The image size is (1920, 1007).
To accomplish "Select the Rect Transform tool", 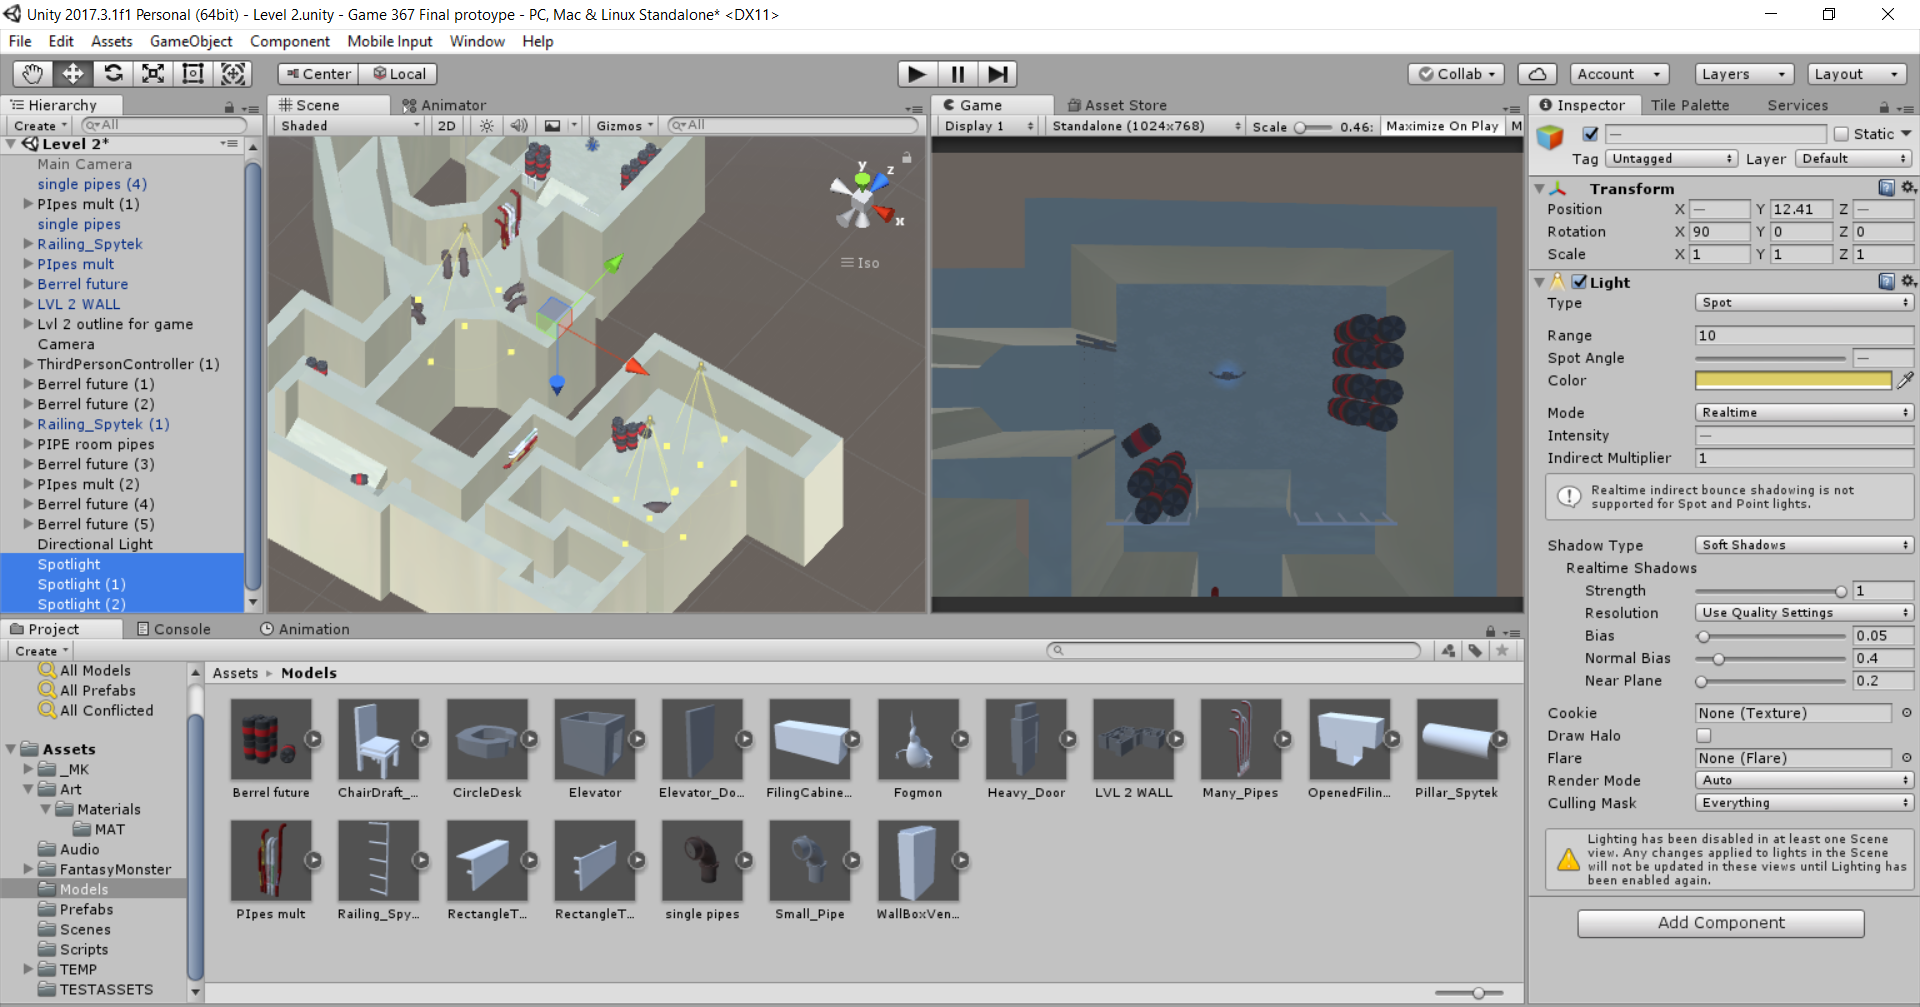I will point(193,74).
